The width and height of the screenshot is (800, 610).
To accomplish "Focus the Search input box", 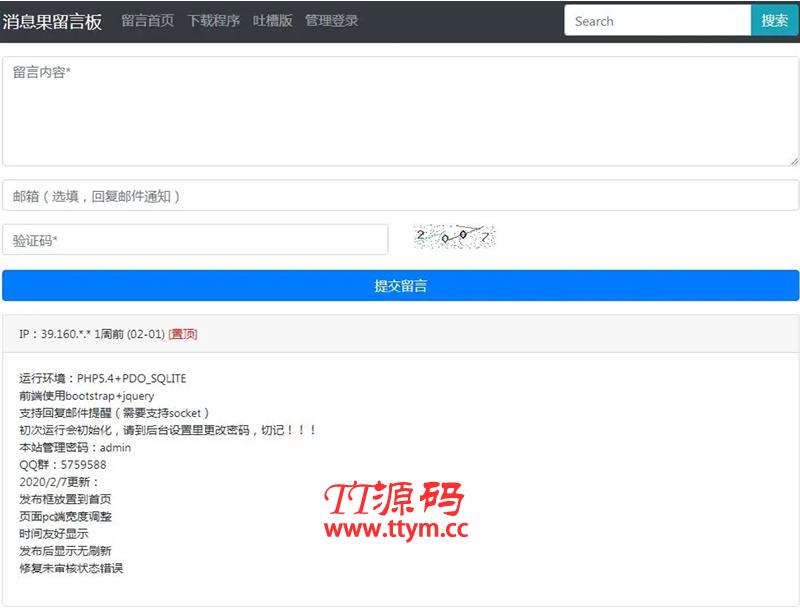I will click(657, 20).
